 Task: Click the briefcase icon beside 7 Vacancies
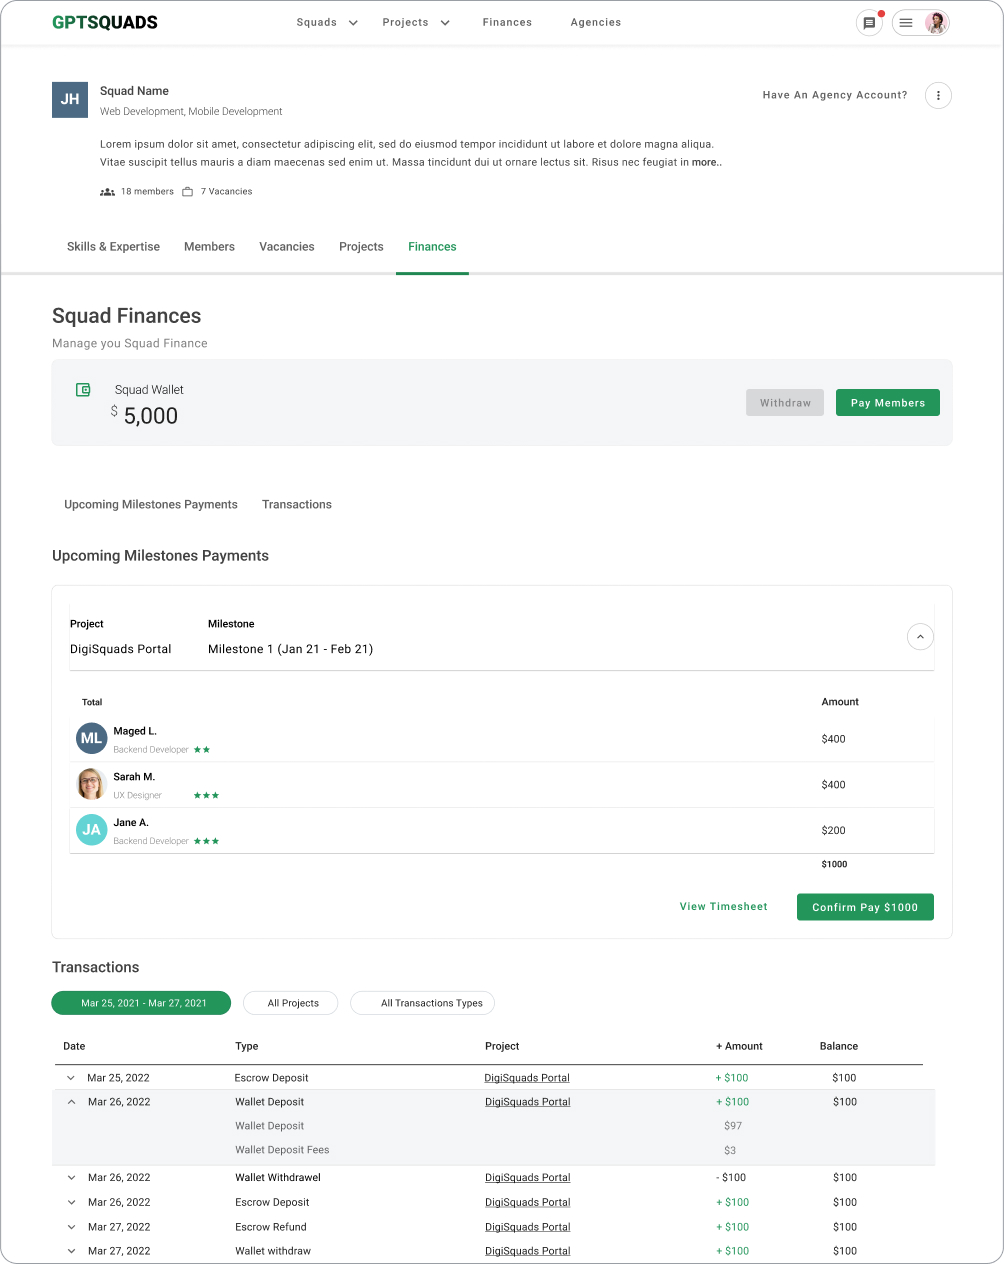click(186, 191)
